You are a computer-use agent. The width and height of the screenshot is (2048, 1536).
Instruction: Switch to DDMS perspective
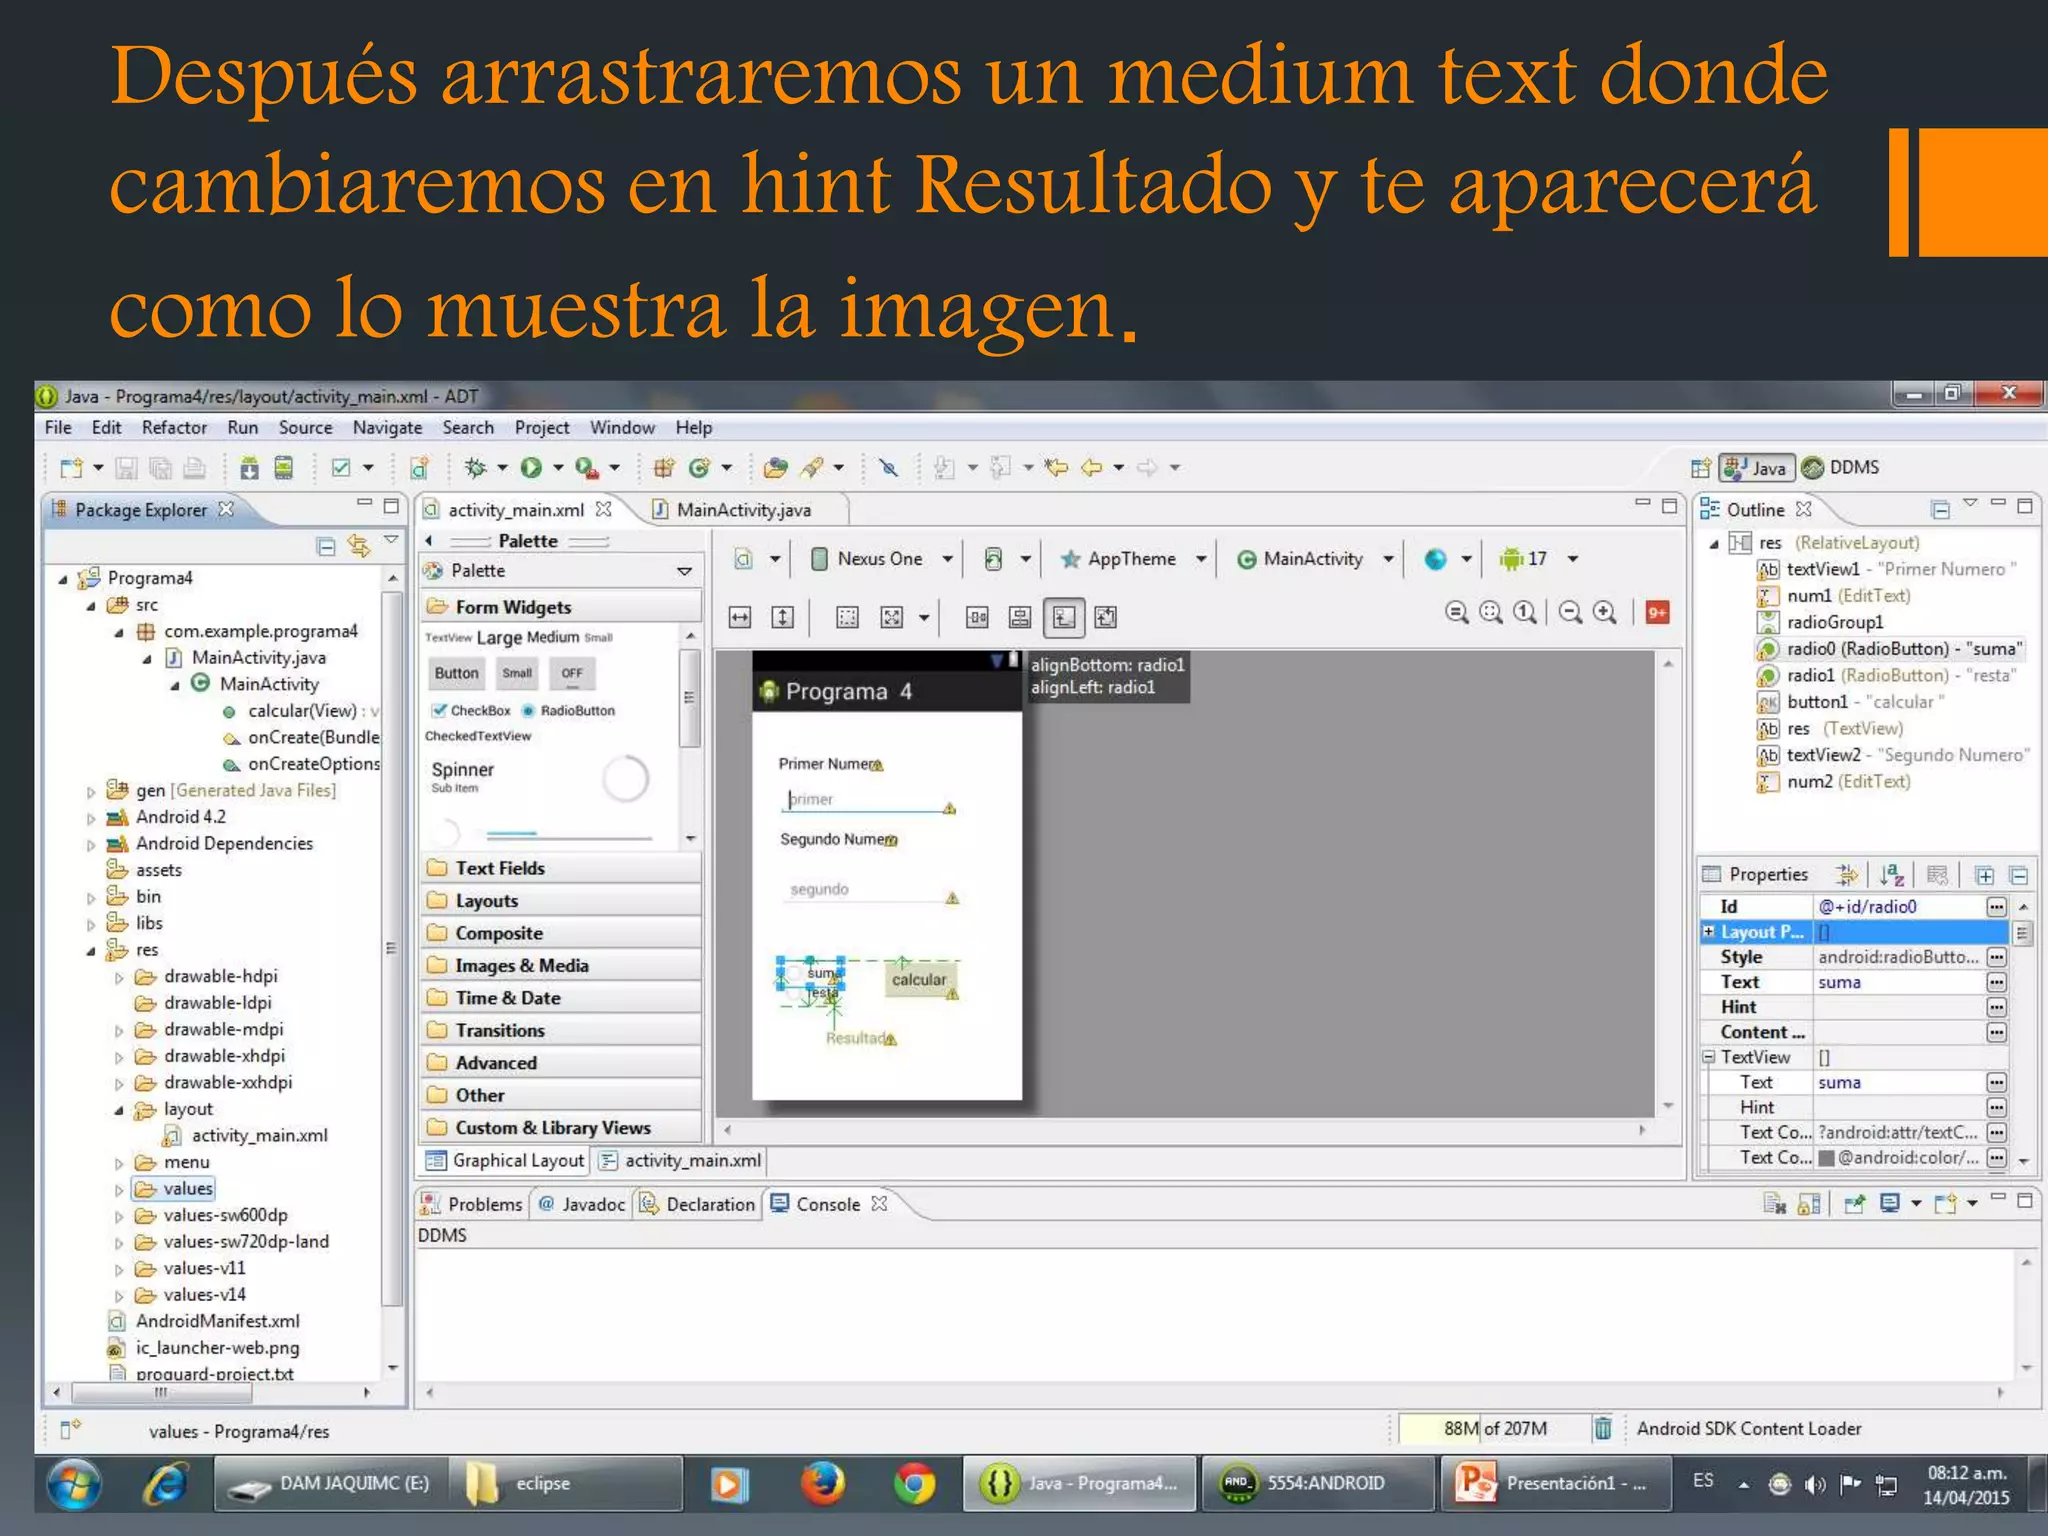pos(1841,467)
